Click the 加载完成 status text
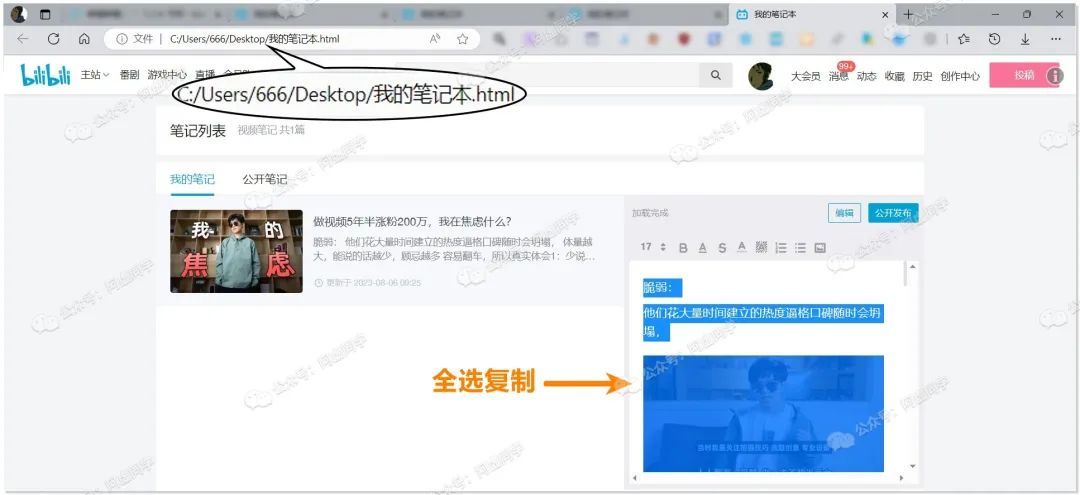Image resolution: width=1080 pixels, height=495 pixels. (x=650, y=213)
